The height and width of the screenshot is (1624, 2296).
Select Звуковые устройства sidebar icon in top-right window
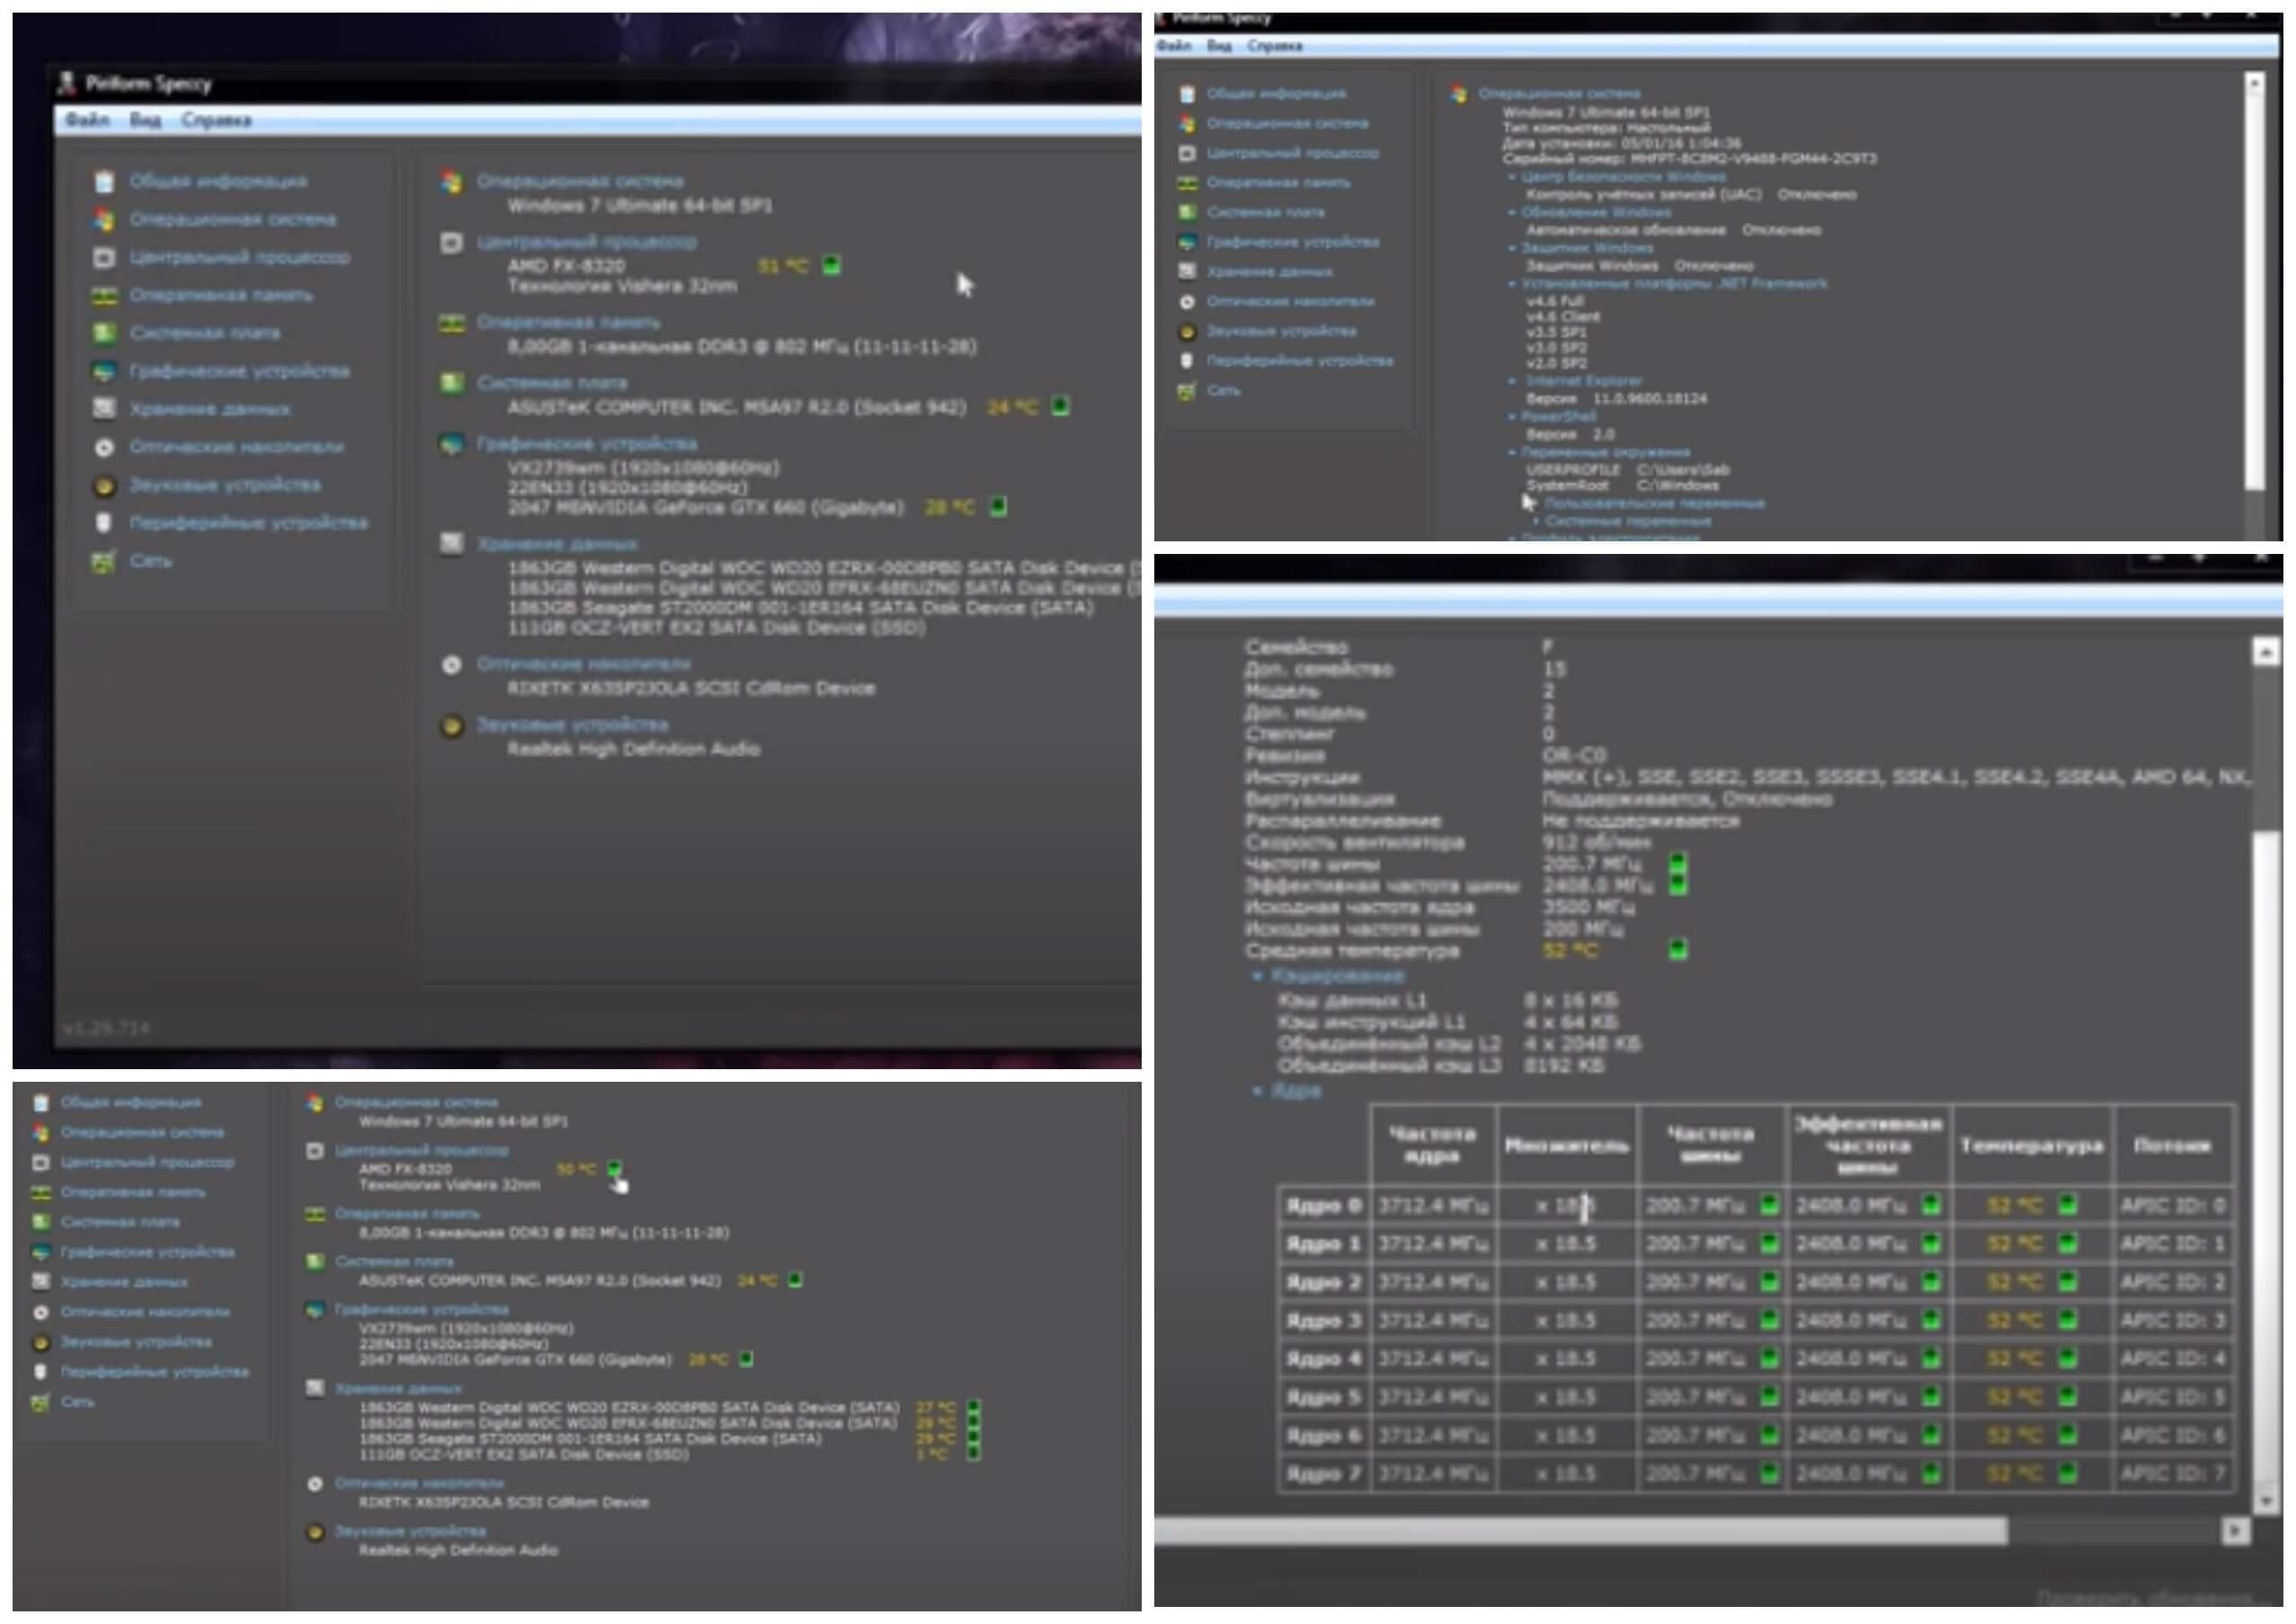point(1187,331)
